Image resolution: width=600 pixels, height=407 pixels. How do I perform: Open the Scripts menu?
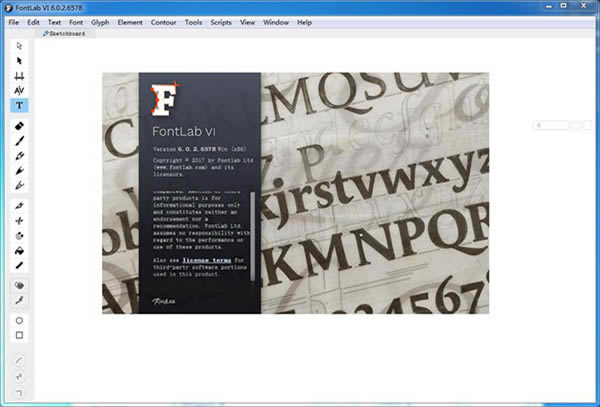click(x=221, y=21)
